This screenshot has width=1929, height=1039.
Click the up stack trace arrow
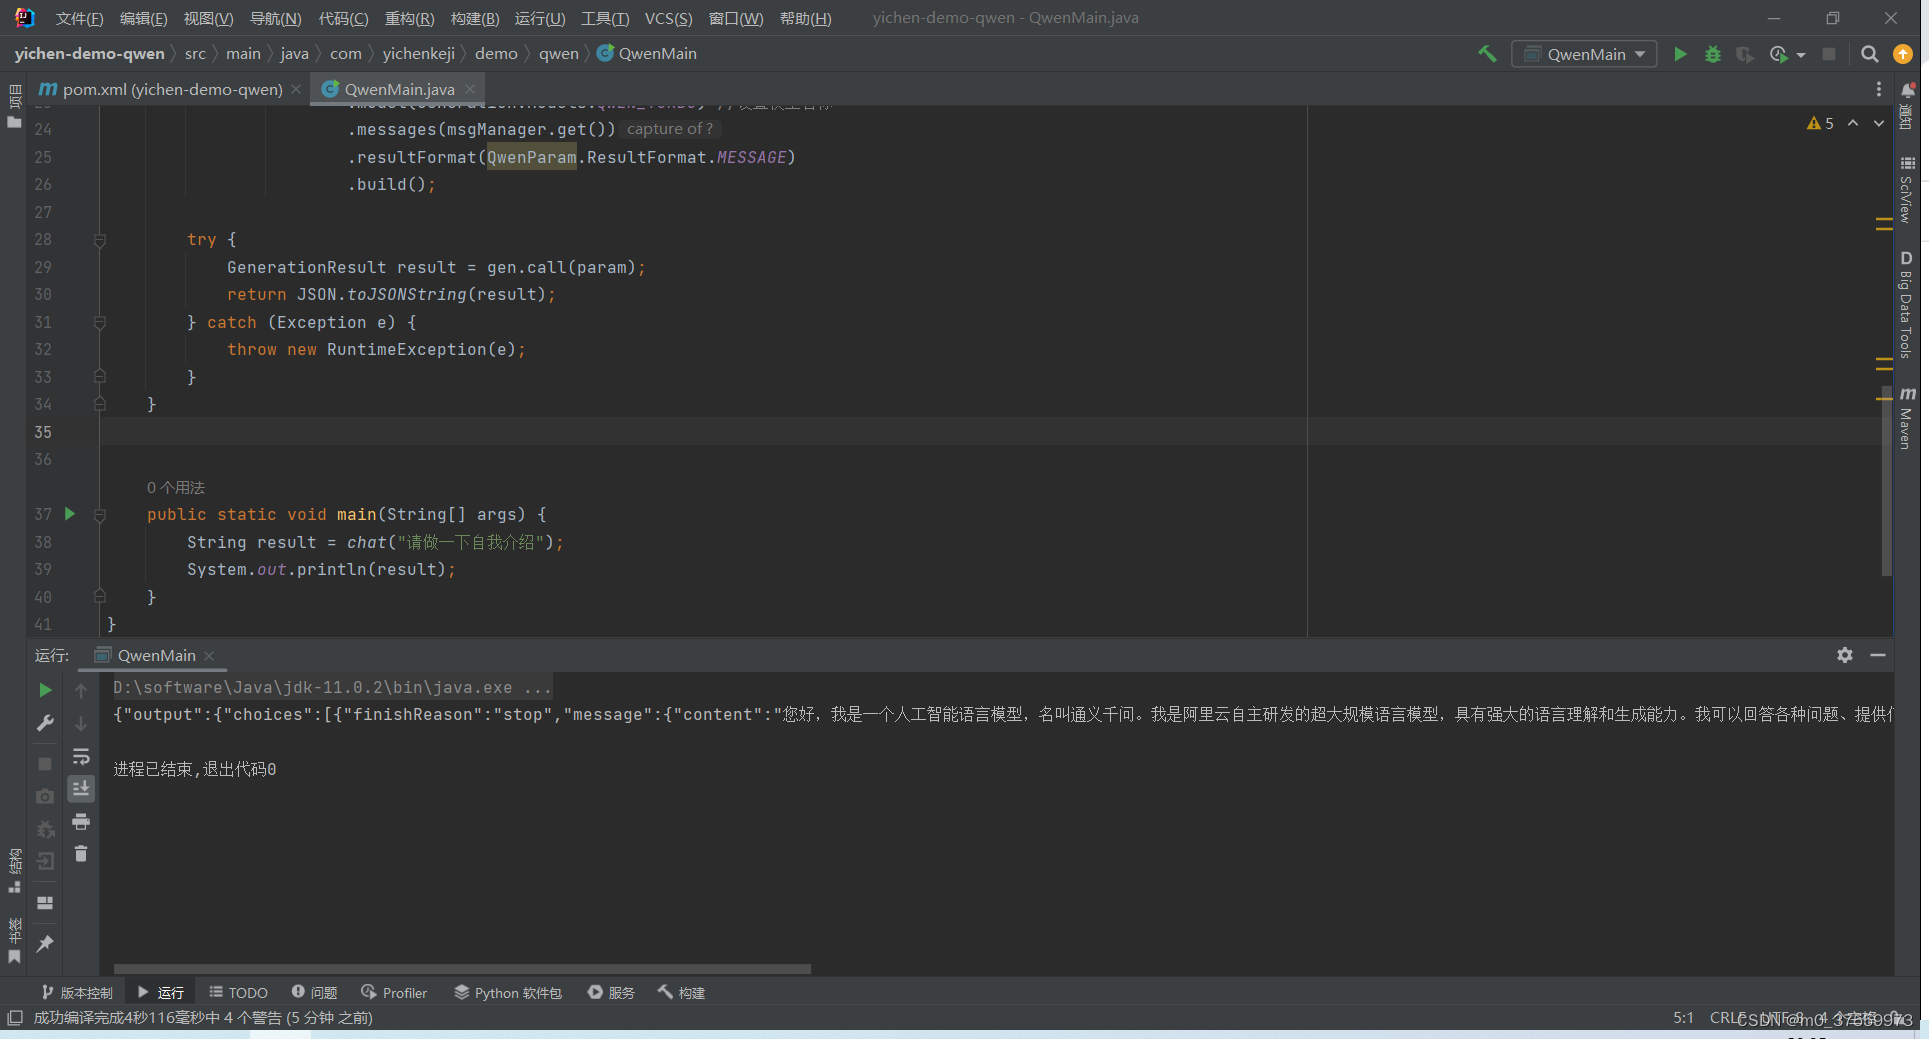81,690
